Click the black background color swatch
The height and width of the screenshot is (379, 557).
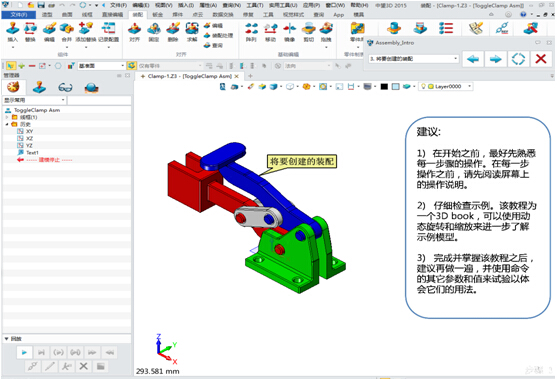pyautogui.click(x=384, y=86)
